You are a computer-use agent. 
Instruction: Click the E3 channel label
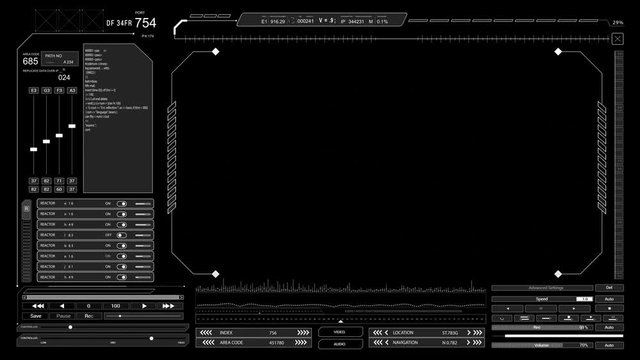click(33, 90)
